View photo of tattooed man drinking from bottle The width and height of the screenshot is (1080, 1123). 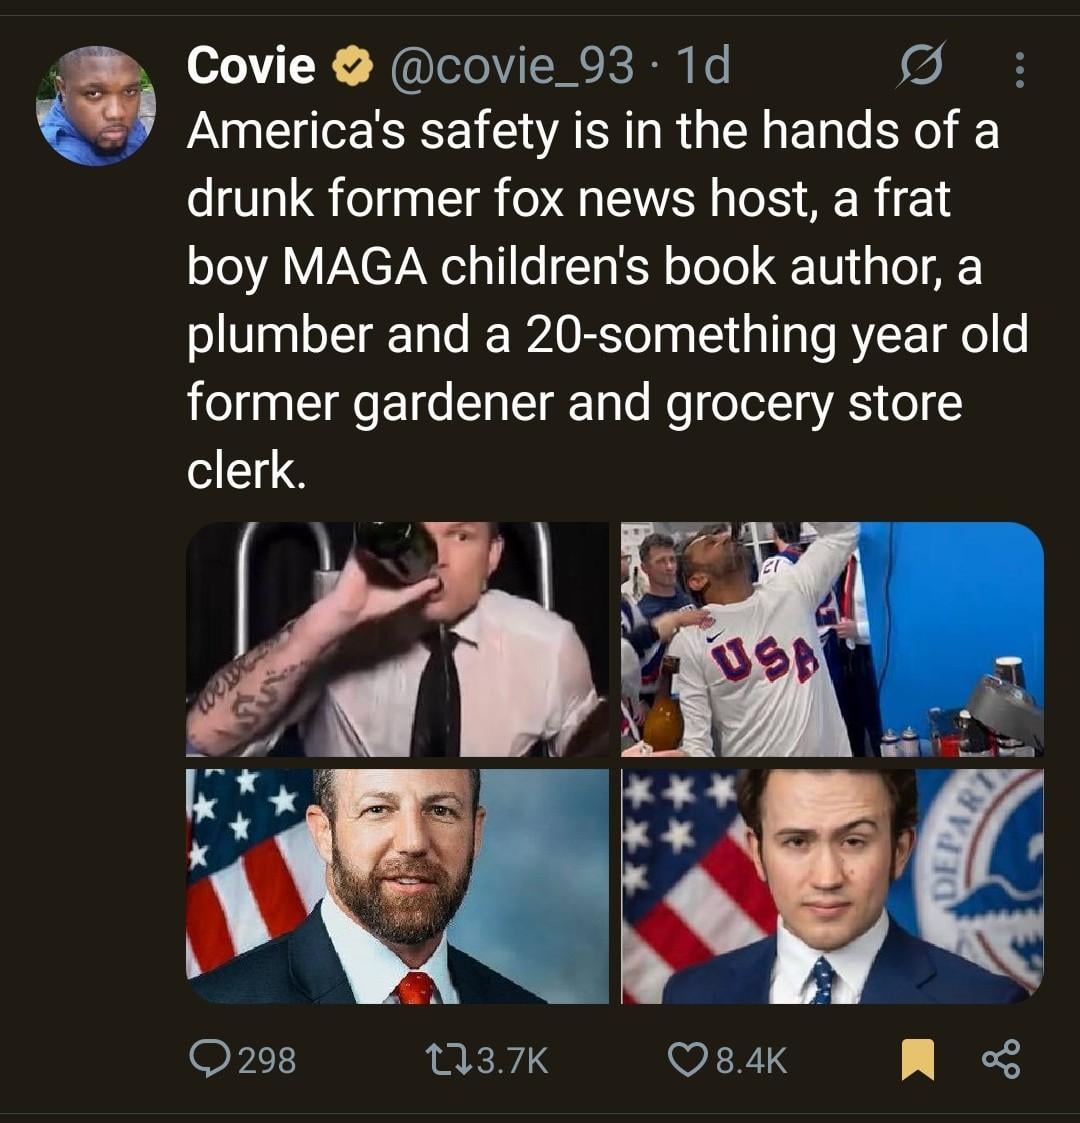tap(397, 639)
